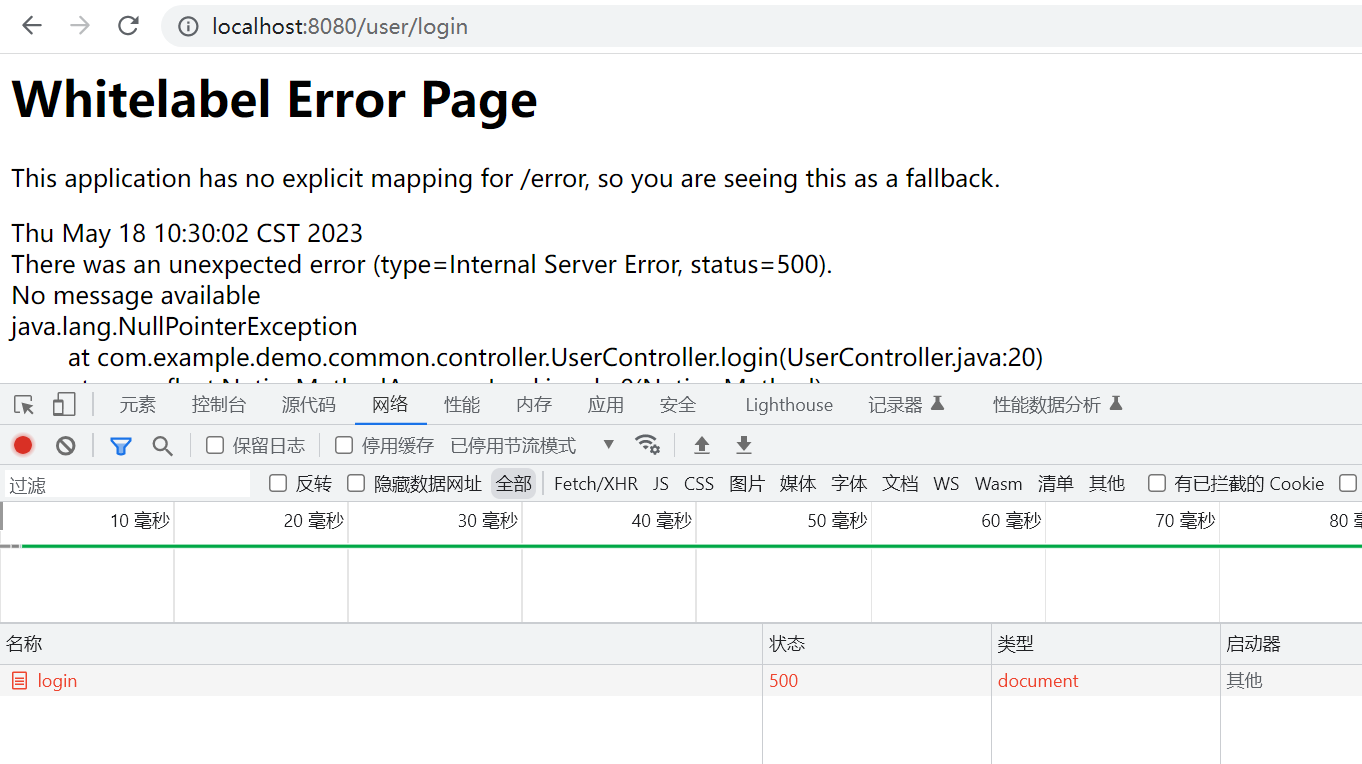
Task: Filter requests by 其他 type
Action: pos(1107,484)
